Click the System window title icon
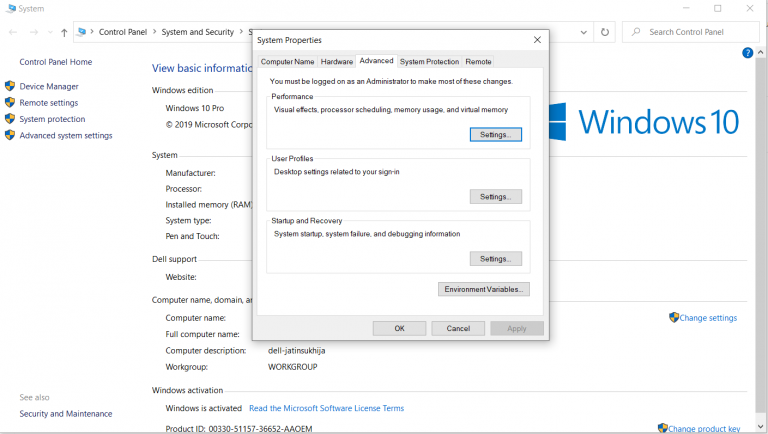Viewport: 768px width, 434px height. pos(11,8)
